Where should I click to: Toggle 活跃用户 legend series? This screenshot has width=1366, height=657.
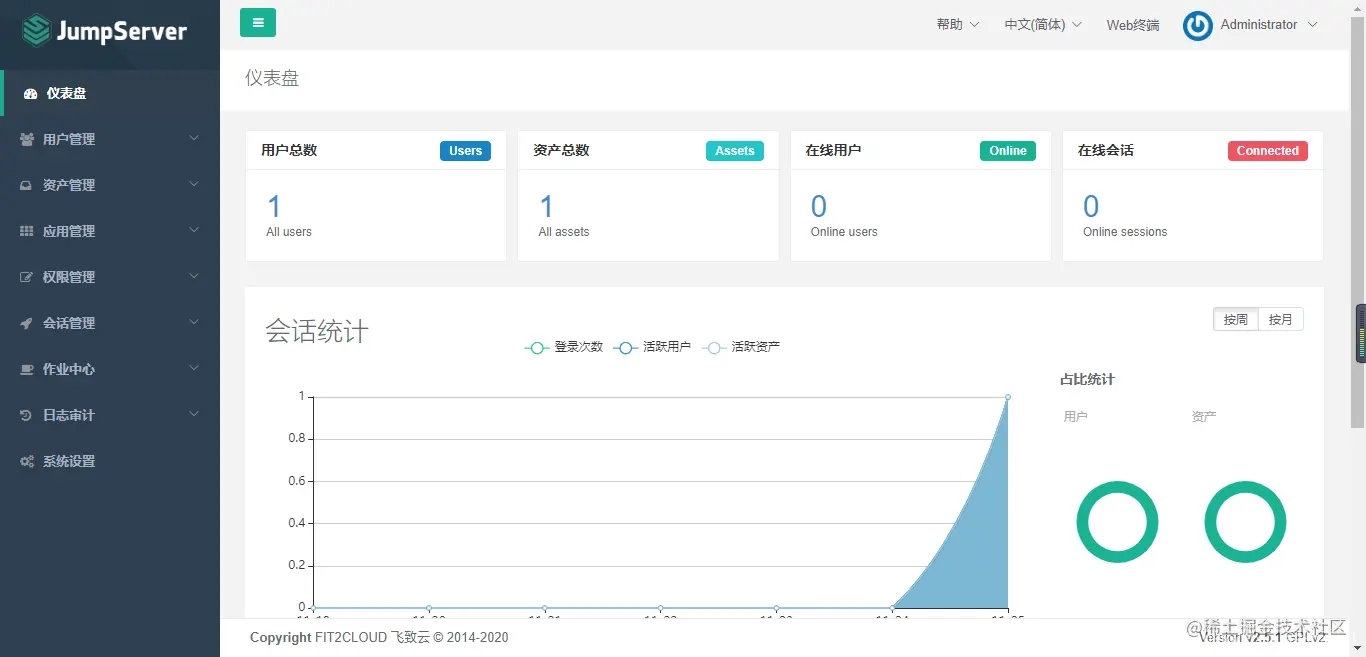coord(652,347)
